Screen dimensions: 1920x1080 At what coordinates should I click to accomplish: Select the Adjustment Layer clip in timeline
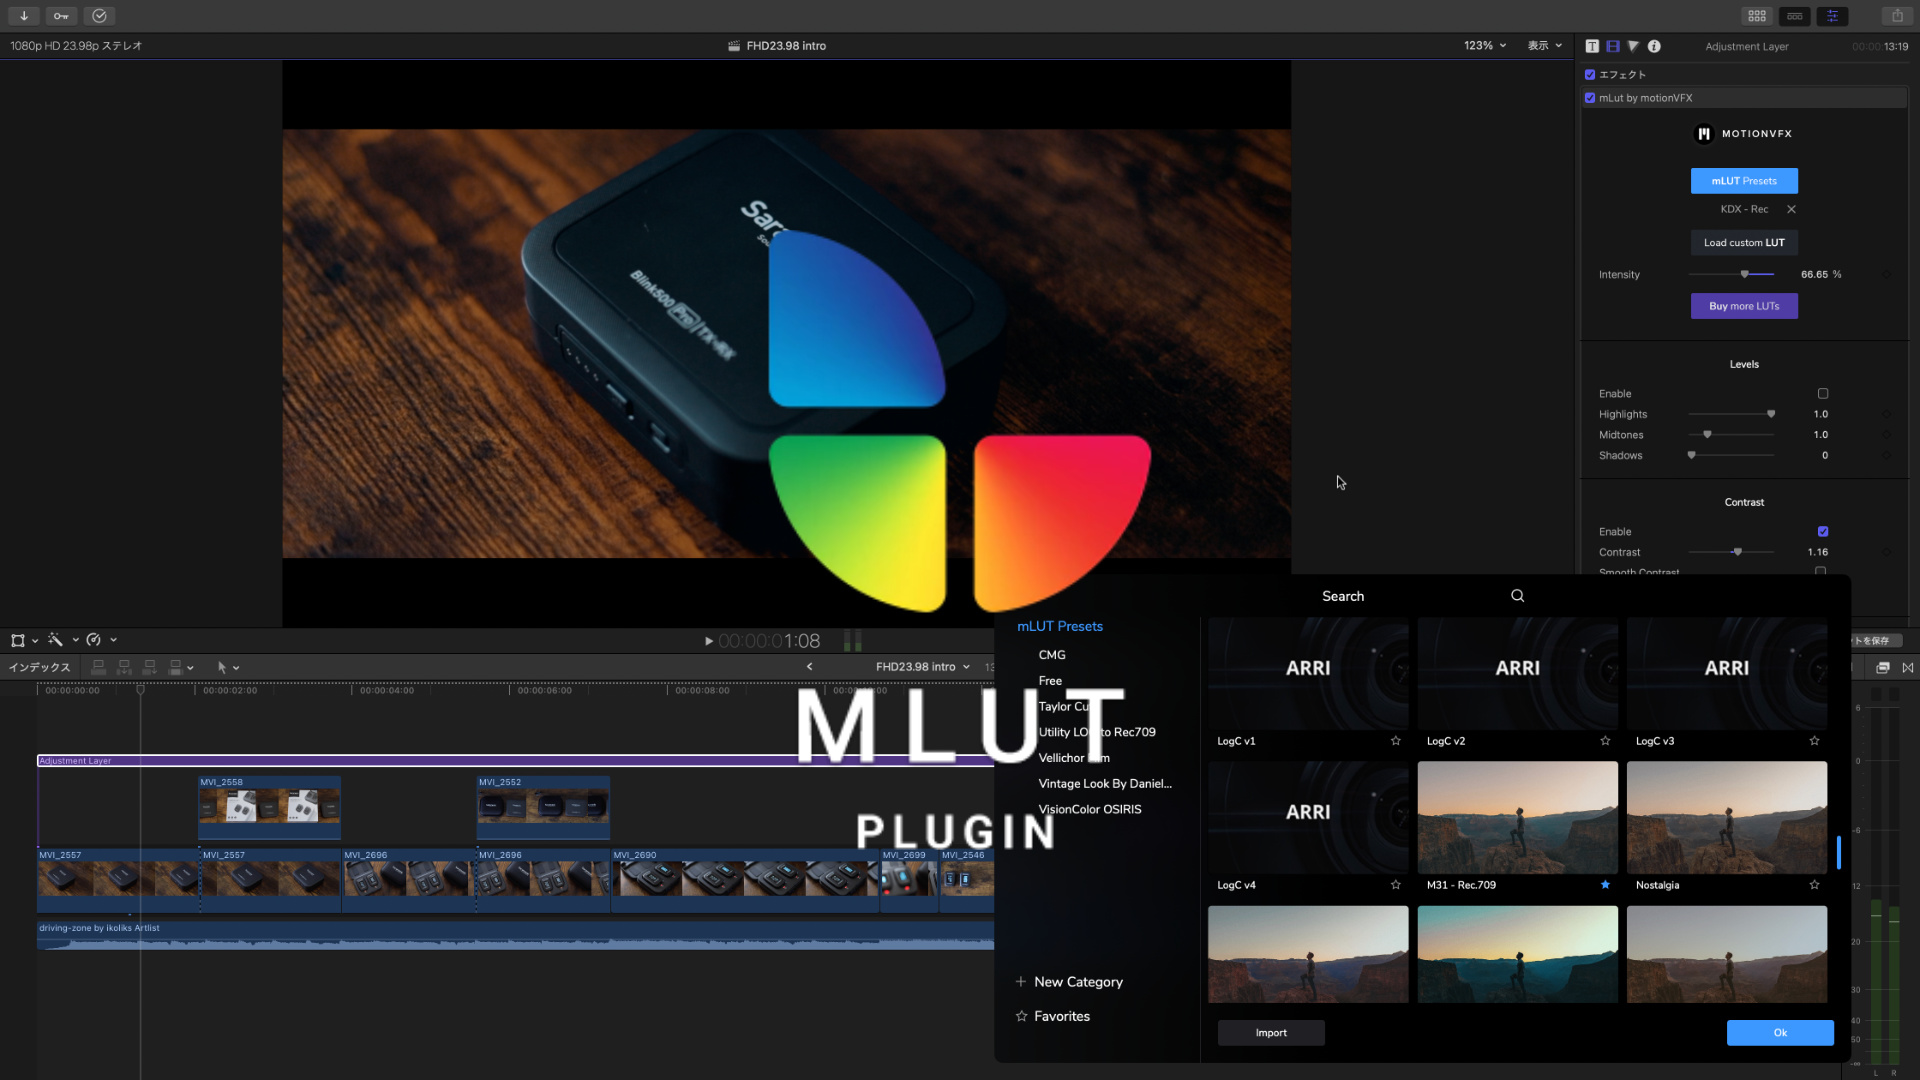(x=516, y=761)
